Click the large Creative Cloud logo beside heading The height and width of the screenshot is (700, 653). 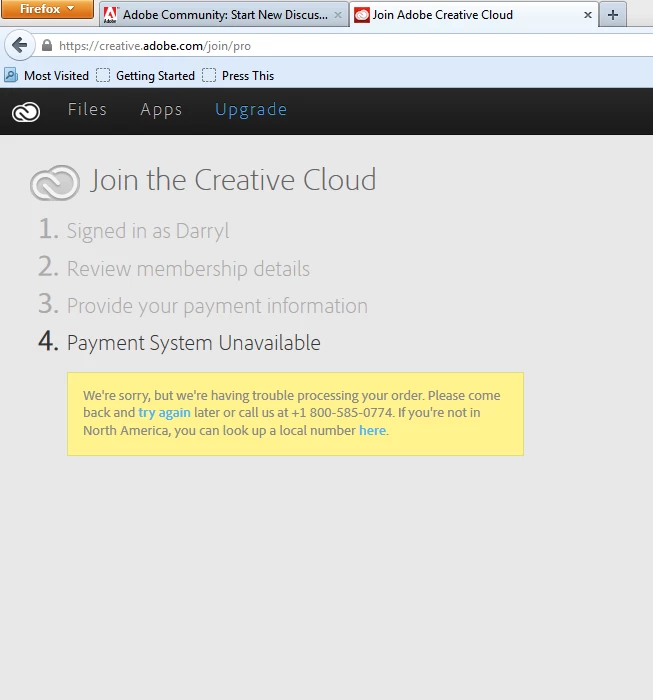[x=55, y=183]
